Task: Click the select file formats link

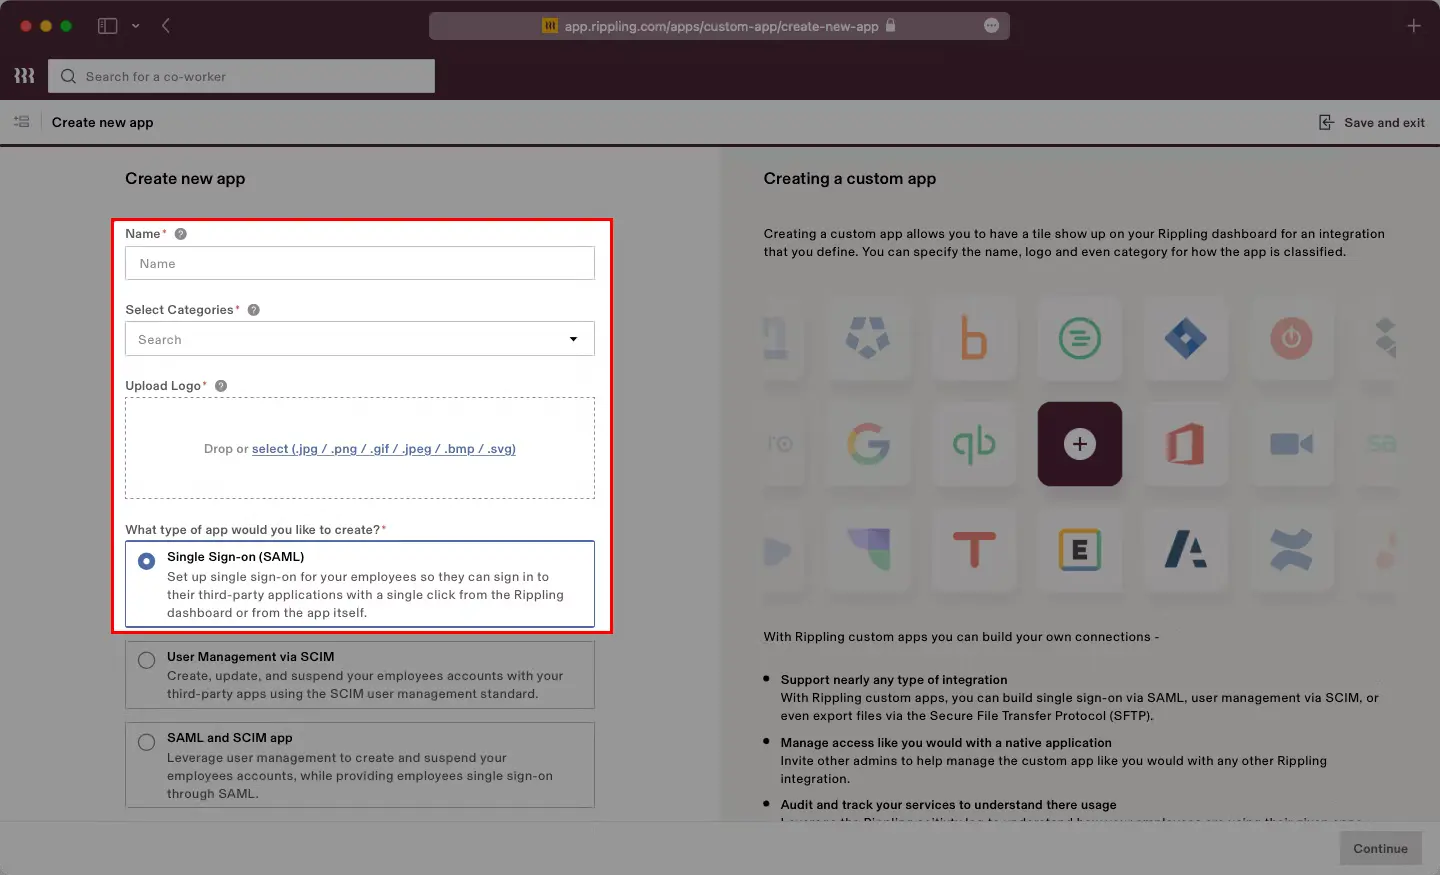Action: click(x=384, y=449)
